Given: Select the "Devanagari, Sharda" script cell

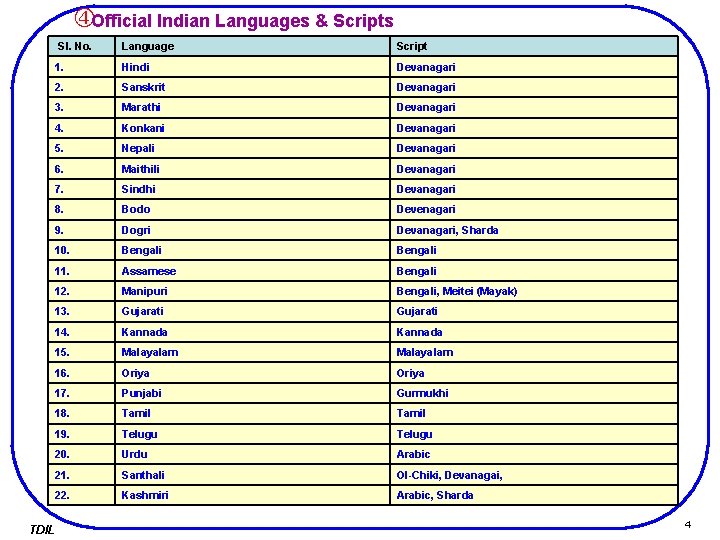Looking at the screenshot, I should pos(534,230).
